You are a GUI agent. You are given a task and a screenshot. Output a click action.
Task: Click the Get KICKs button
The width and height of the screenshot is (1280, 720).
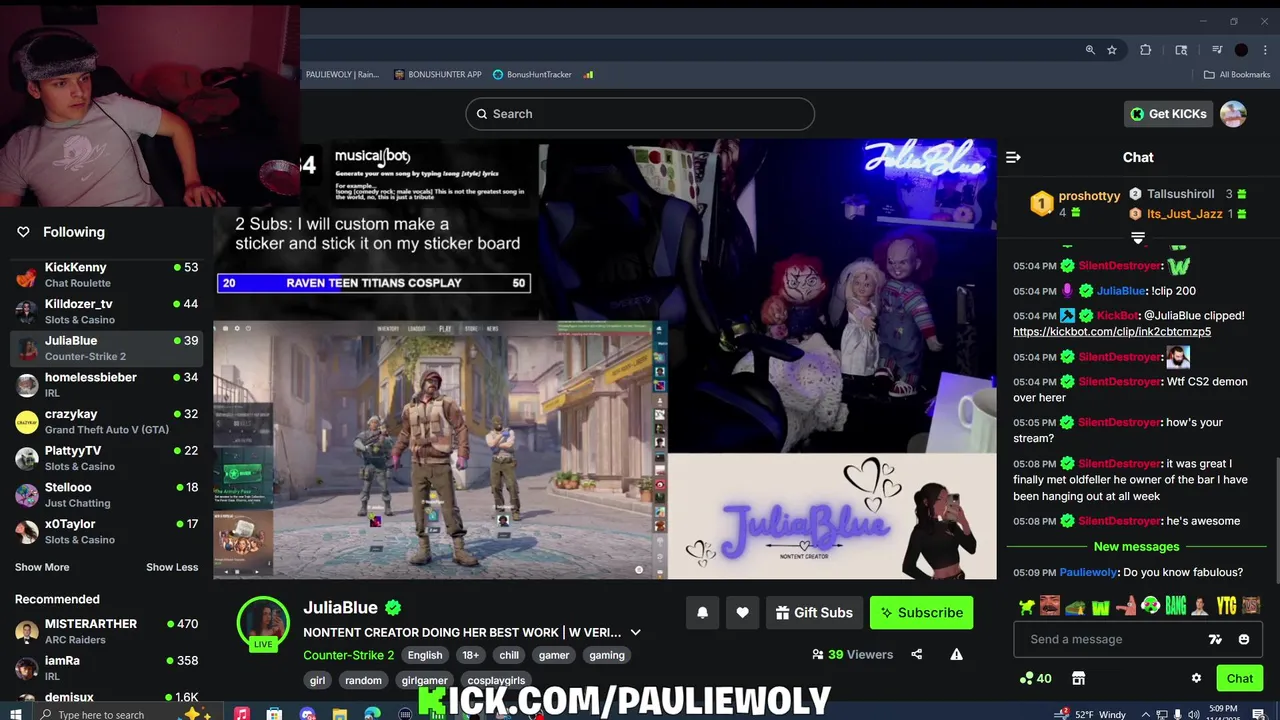pos(1168,114)
